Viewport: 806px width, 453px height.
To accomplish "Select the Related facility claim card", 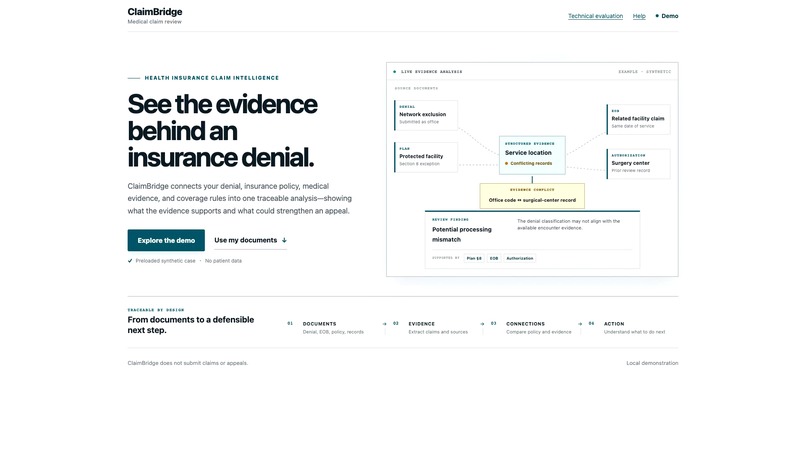I will [638, 119].
